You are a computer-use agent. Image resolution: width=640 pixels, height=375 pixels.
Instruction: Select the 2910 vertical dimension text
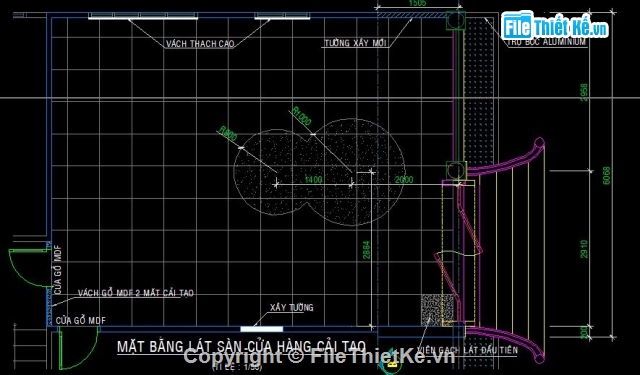coord(584,249)
